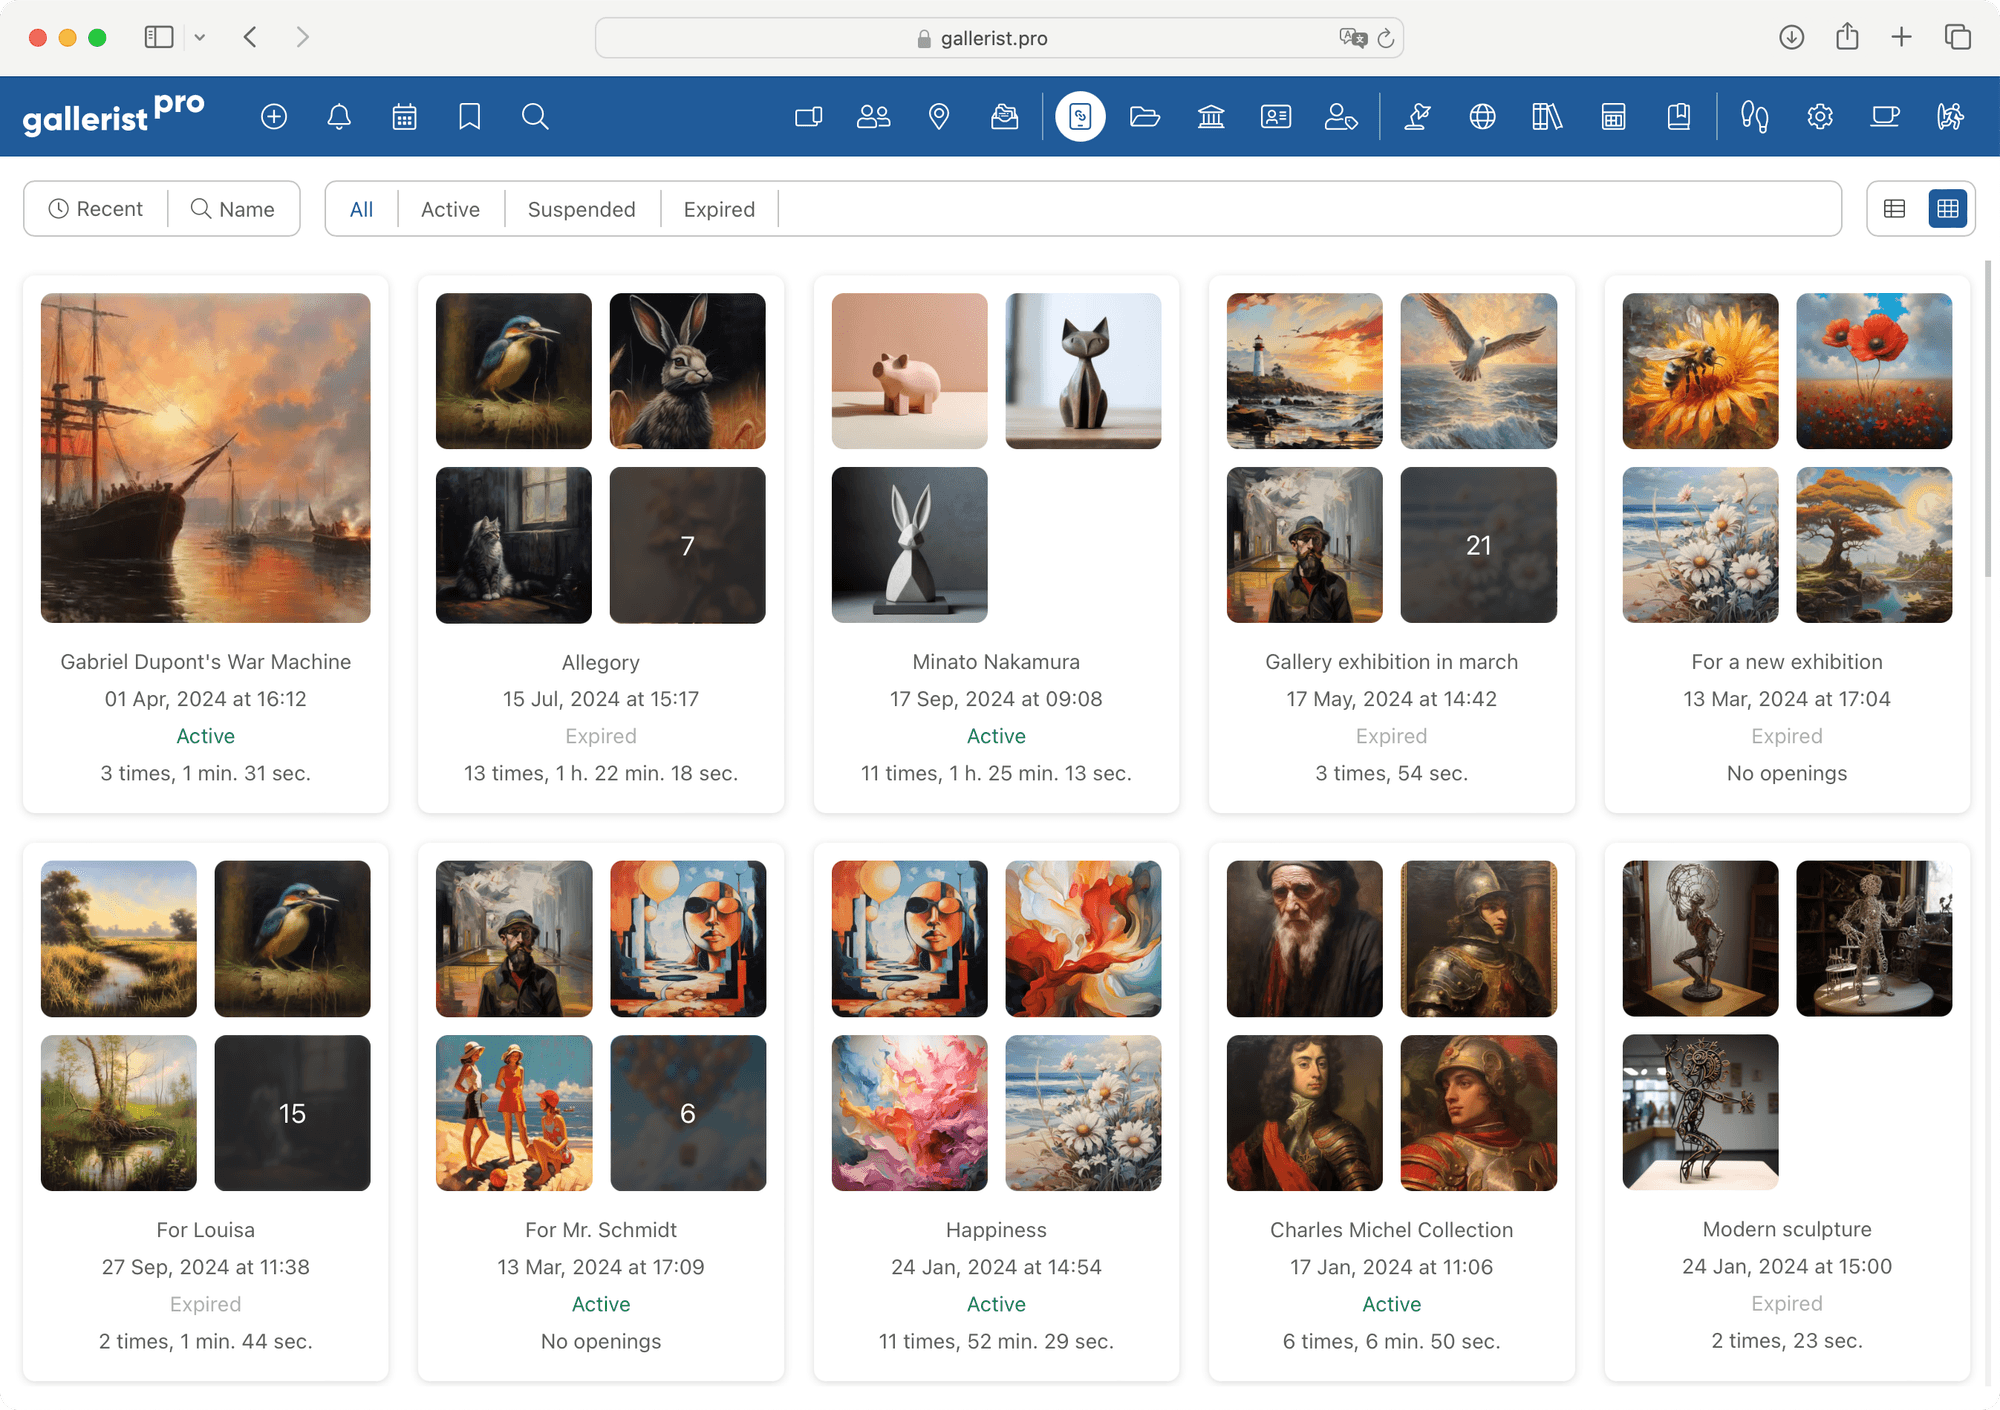The image size is (2000, 1410).
Task: Filter by Suspended status
Action: (582, 209)
